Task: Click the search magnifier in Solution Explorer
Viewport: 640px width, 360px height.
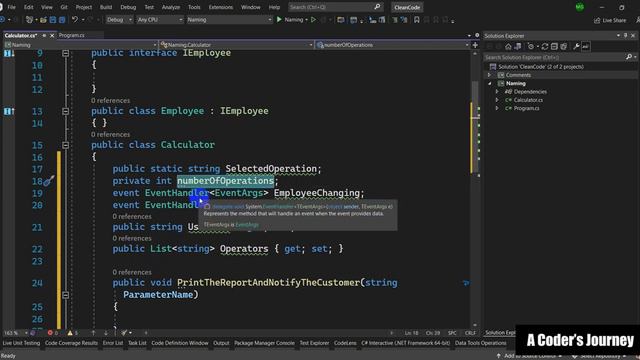Action: tap(629, 57)
